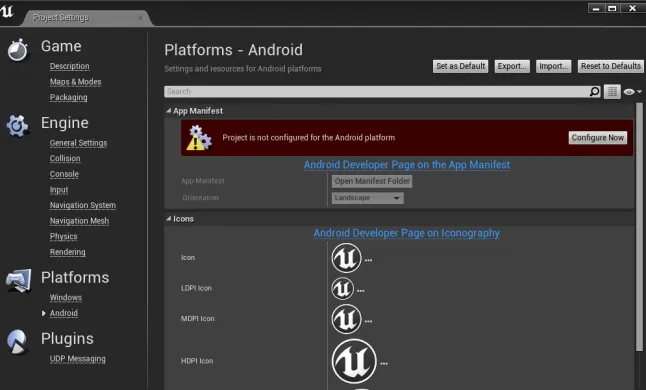Click the Platforms section devices icon
Viewport: 646px width, 390px height.
click(x=19, y=280)
